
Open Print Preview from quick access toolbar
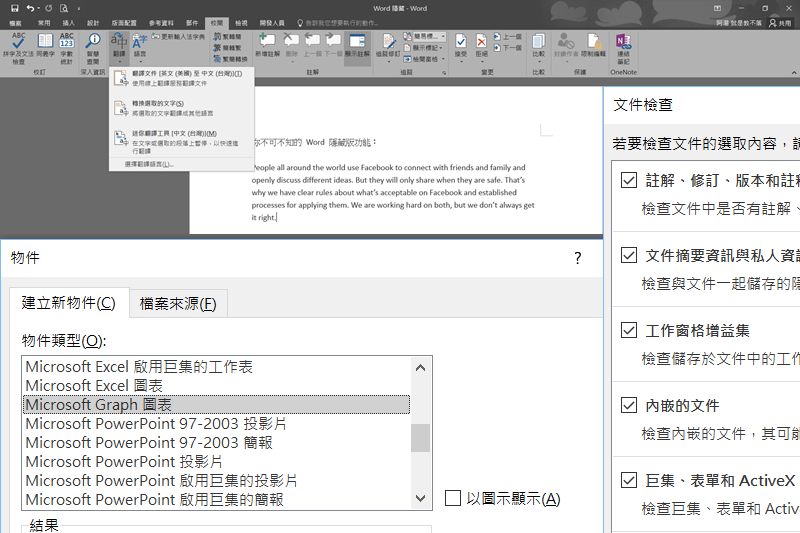pyautogui.click(x=64, y=8)
